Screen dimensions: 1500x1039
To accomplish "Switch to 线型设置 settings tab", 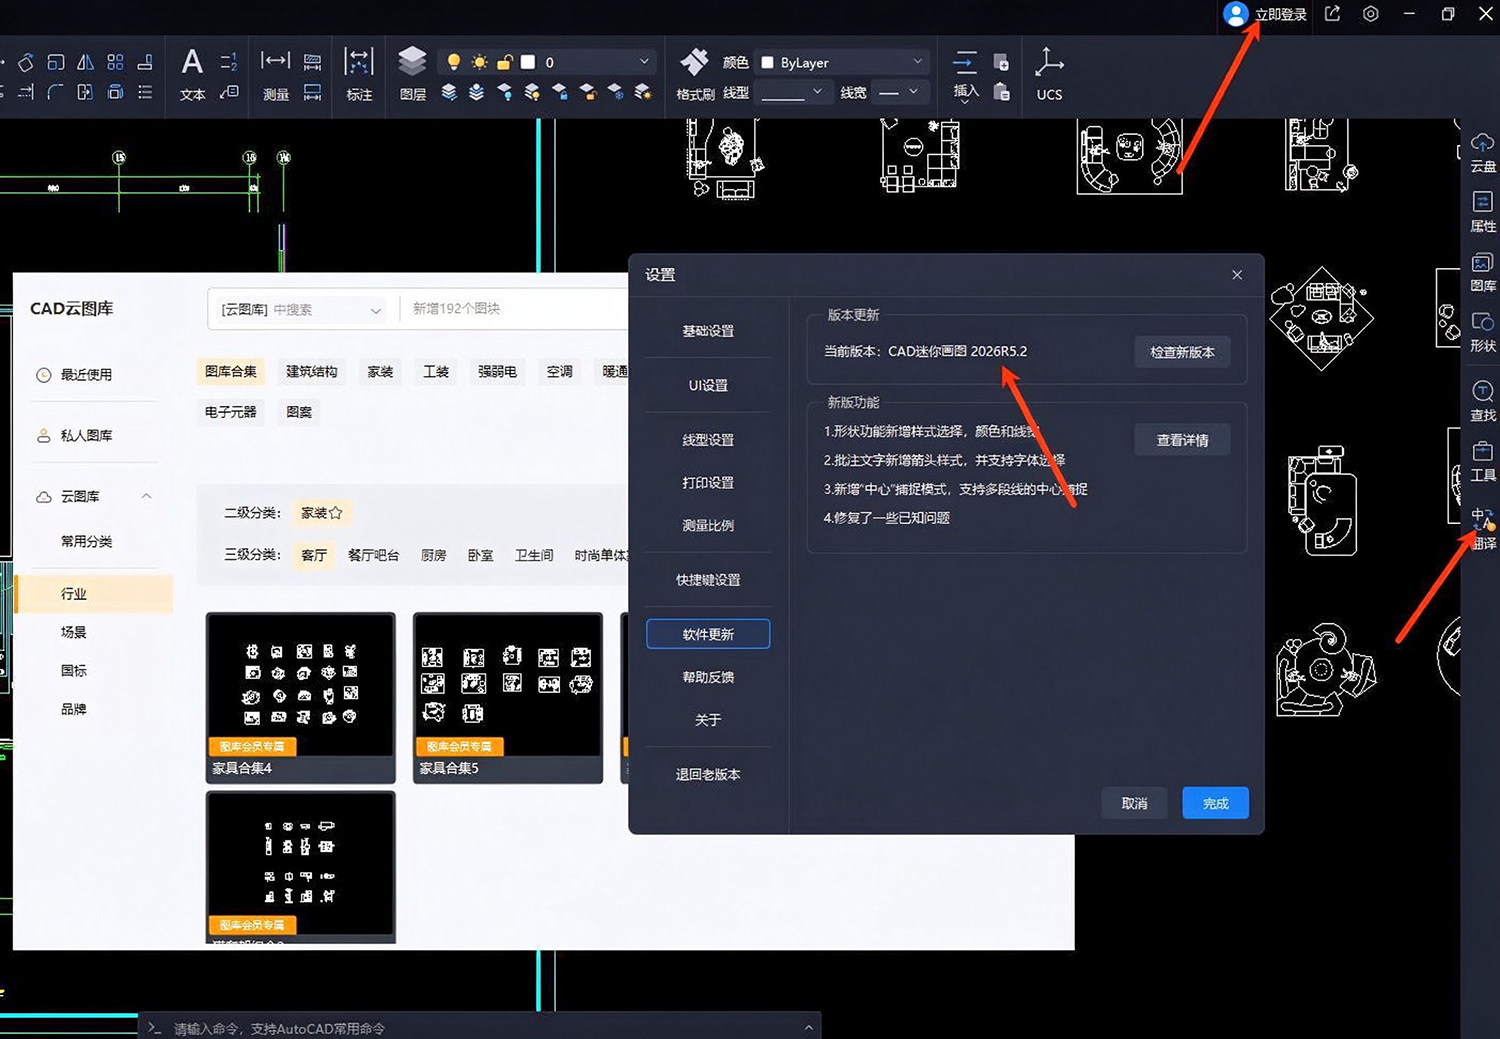I will pyautogui.click(x=708, y=440).
